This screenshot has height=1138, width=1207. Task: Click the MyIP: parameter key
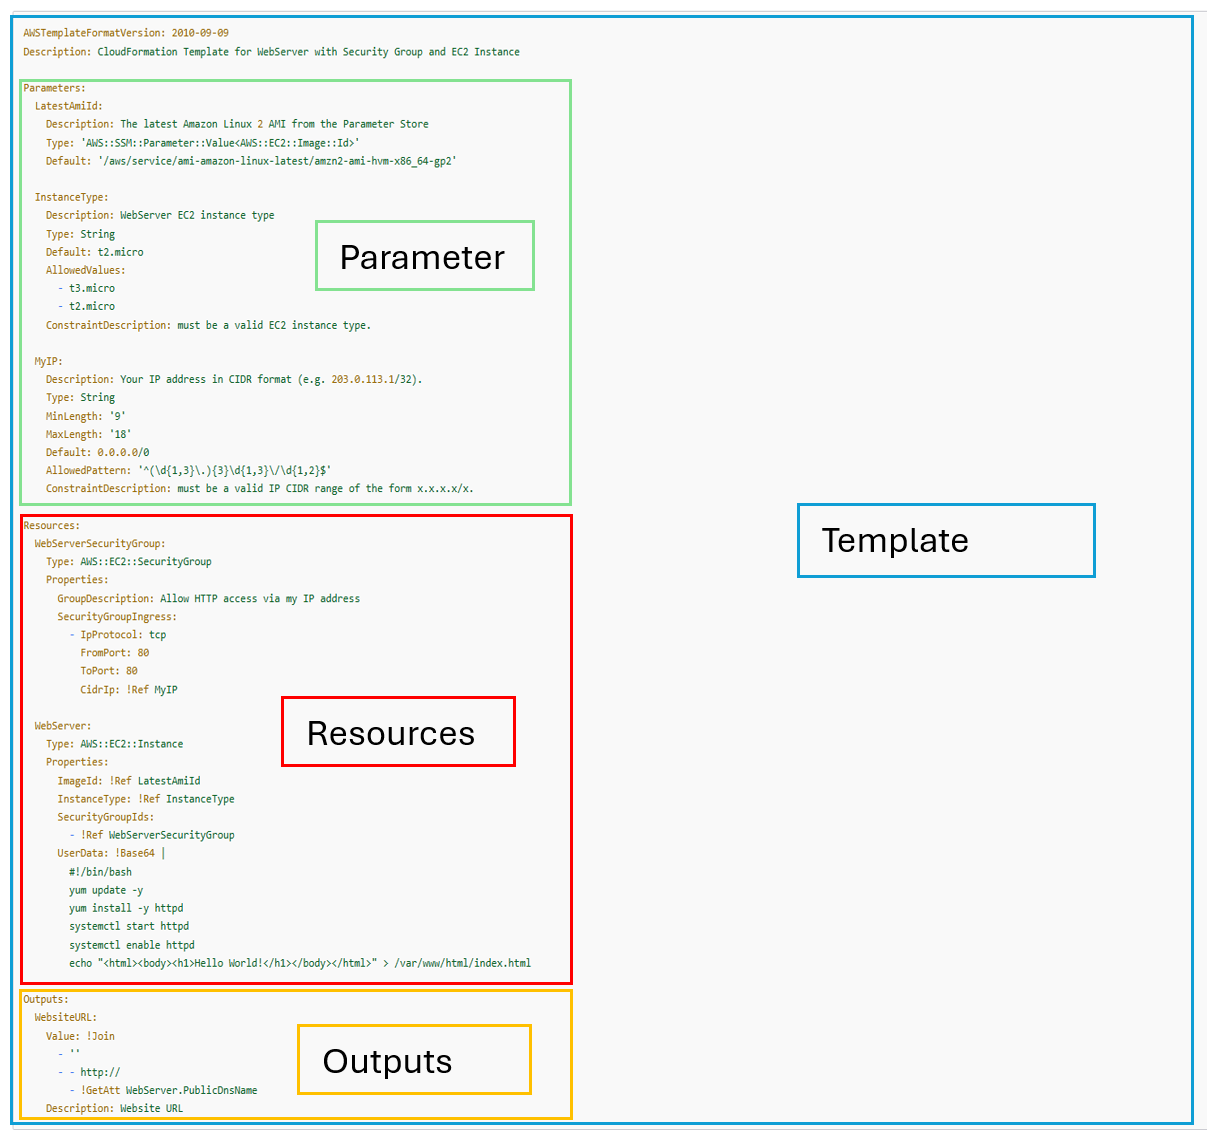click(48, 361)
